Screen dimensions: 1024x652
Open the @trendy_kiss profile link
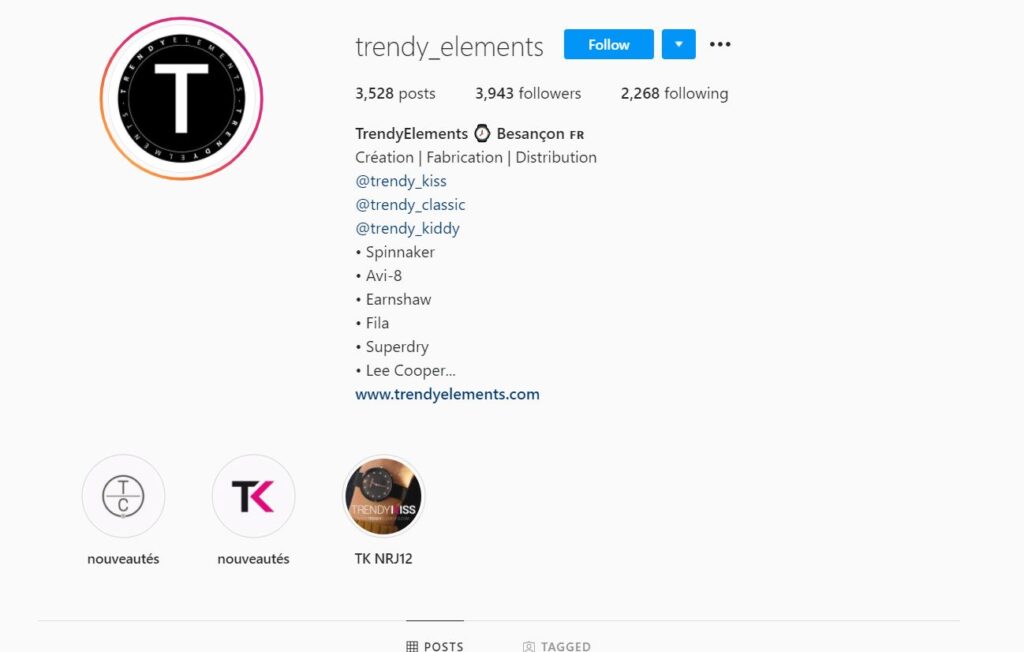click(401, 181)
